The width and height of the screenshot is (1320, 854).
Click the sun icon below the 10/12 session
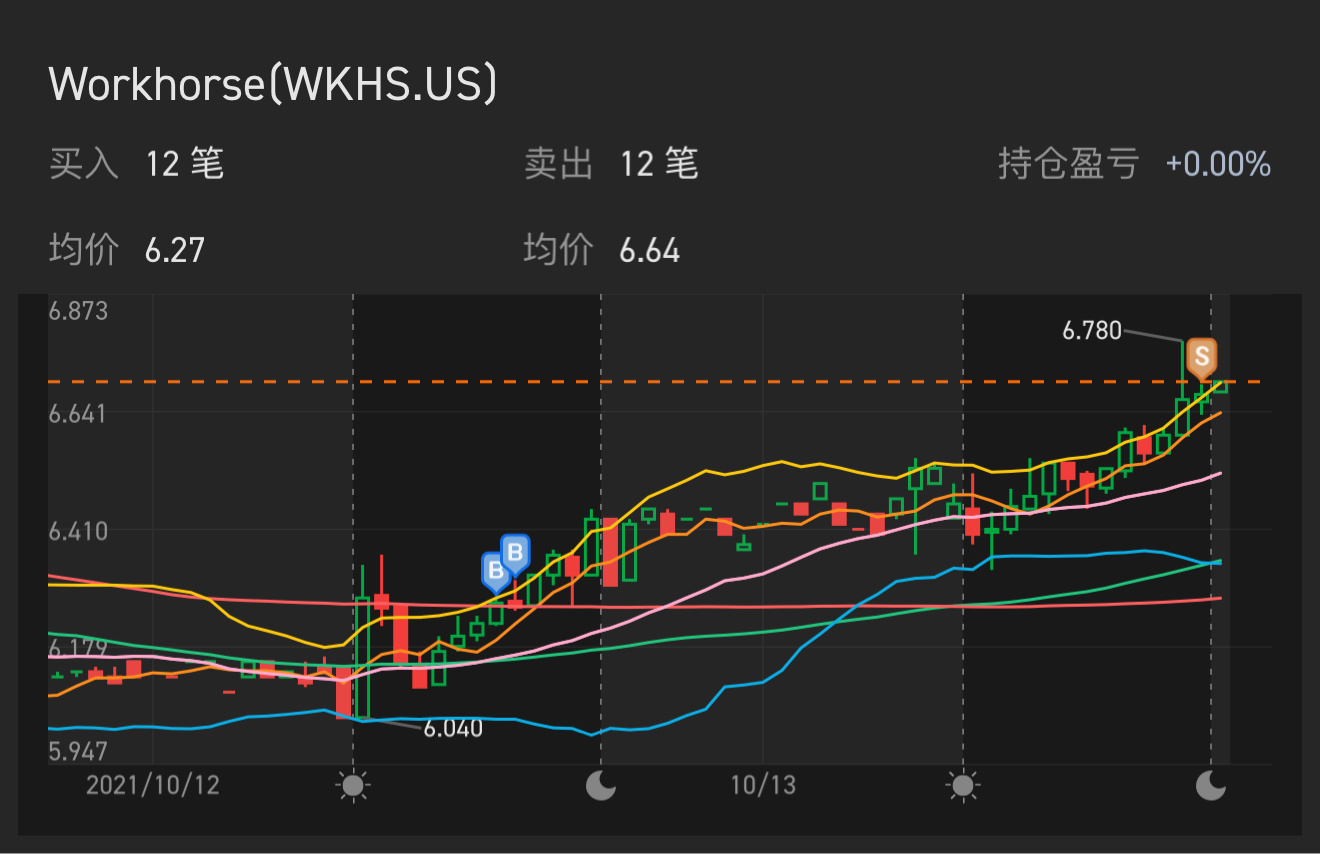tap(353, 786)
